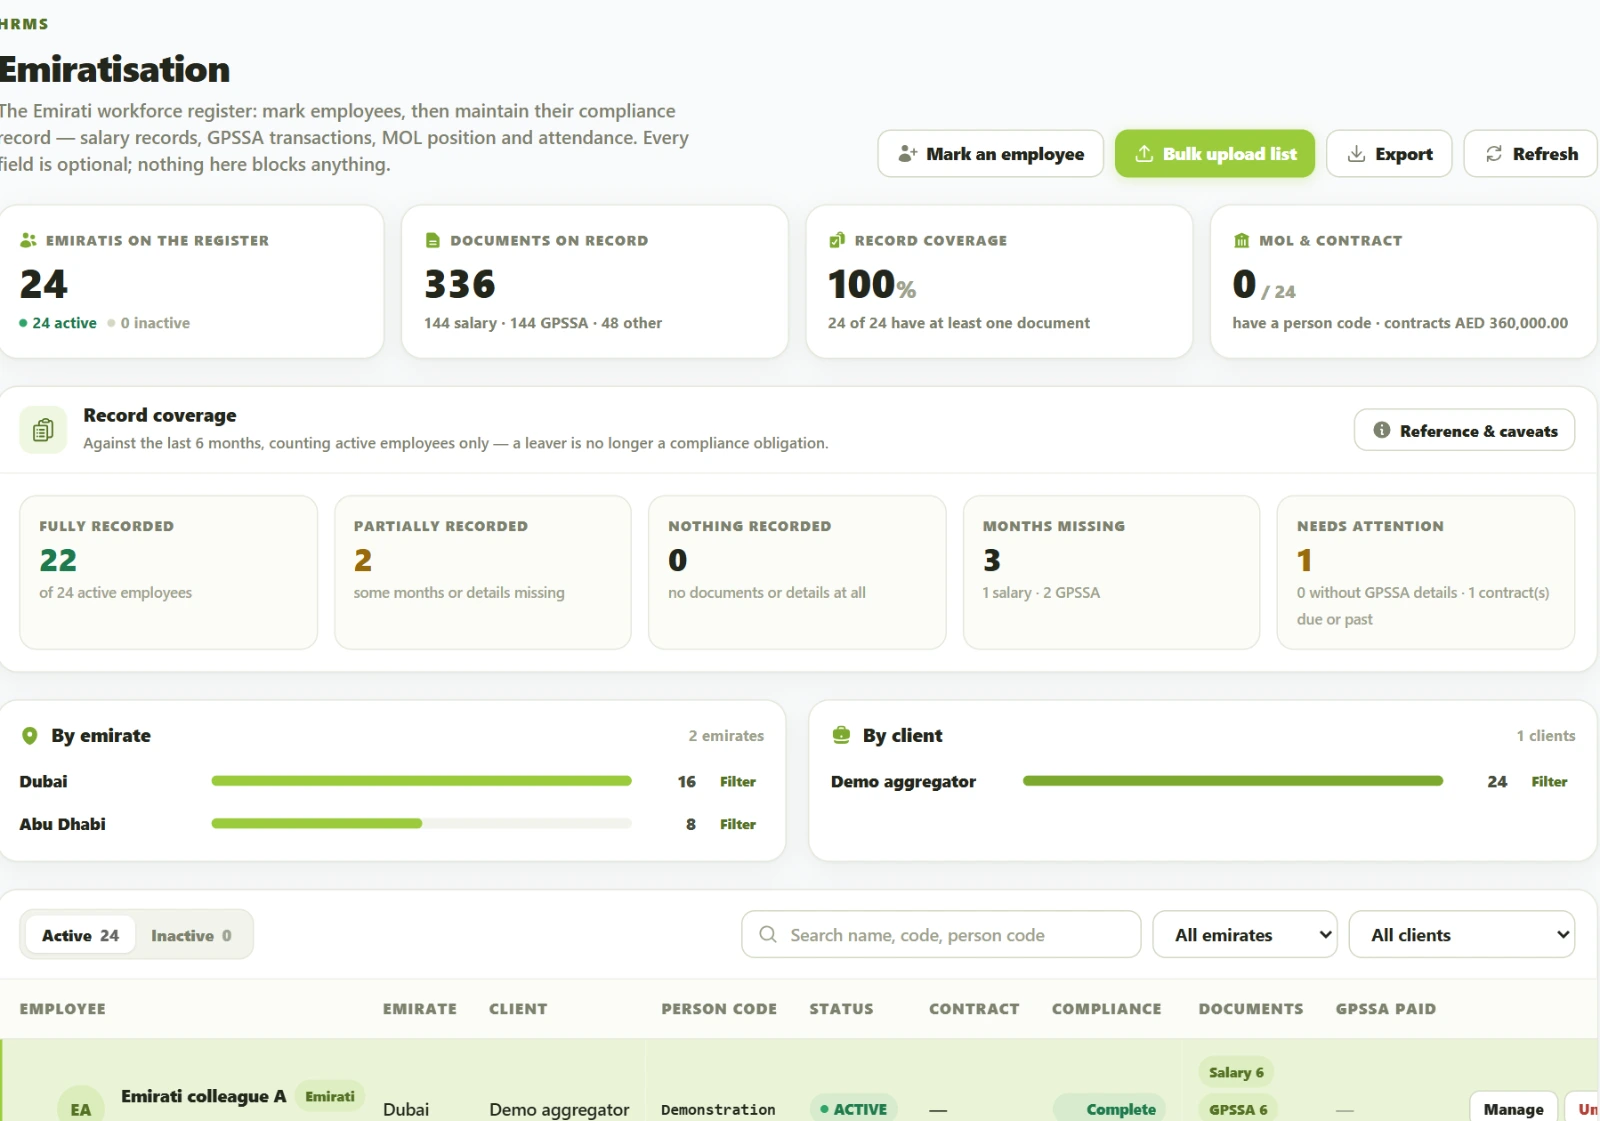1600x1121 pixels.
Task: Click the info icon on Reference & caveats
Action: point(1382,430)
